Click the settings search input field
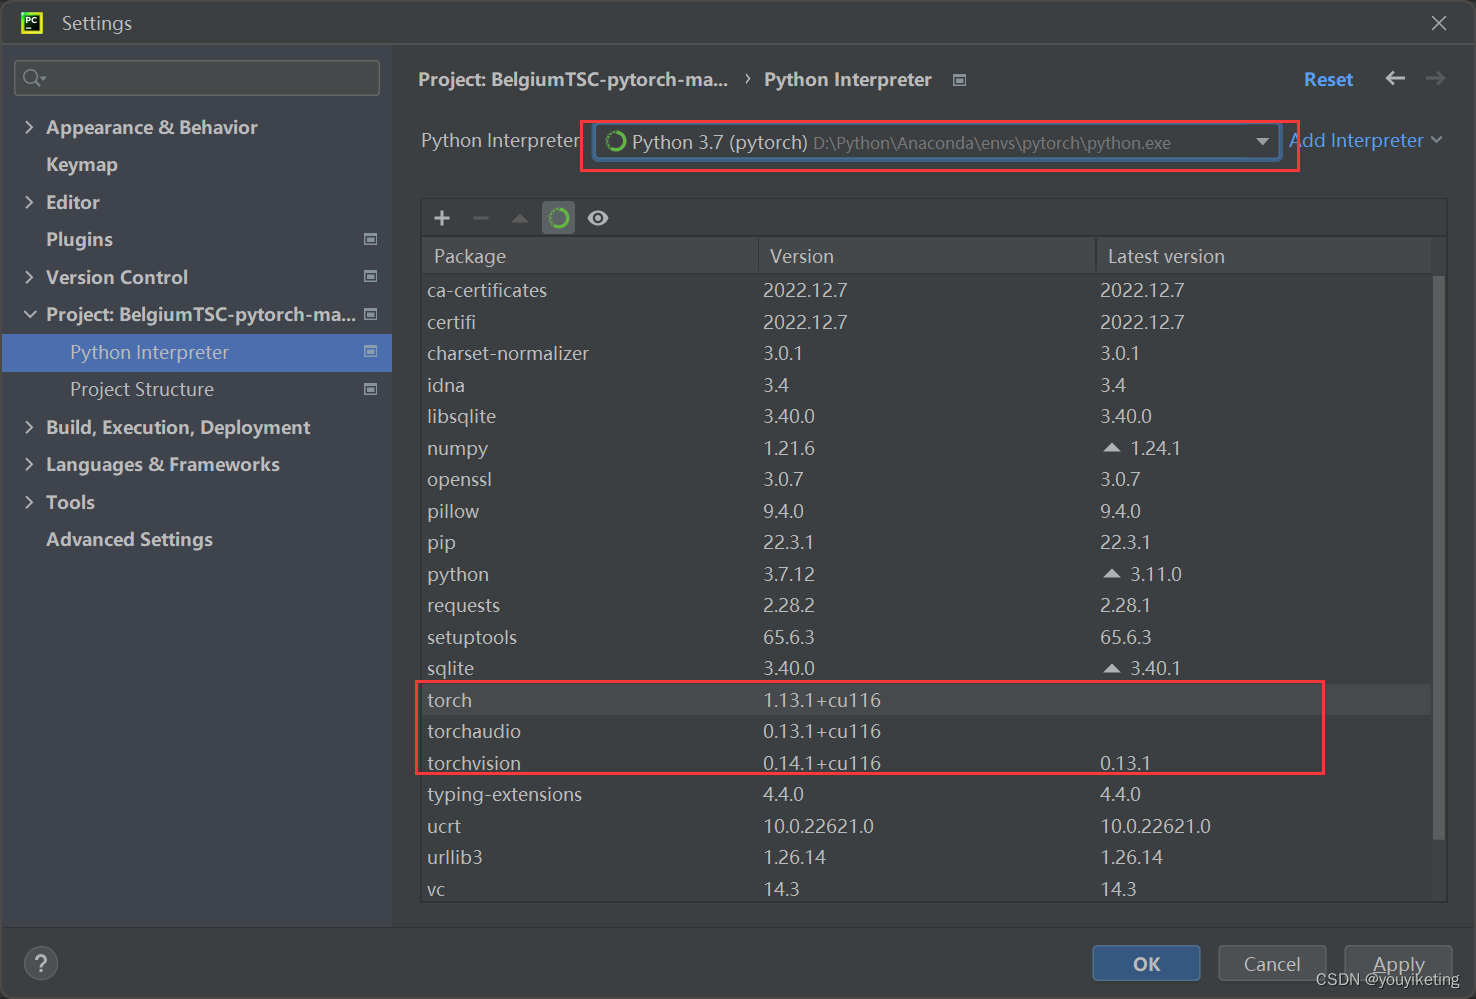This screenshot has height=999, width=1476. tap(197, 78)
